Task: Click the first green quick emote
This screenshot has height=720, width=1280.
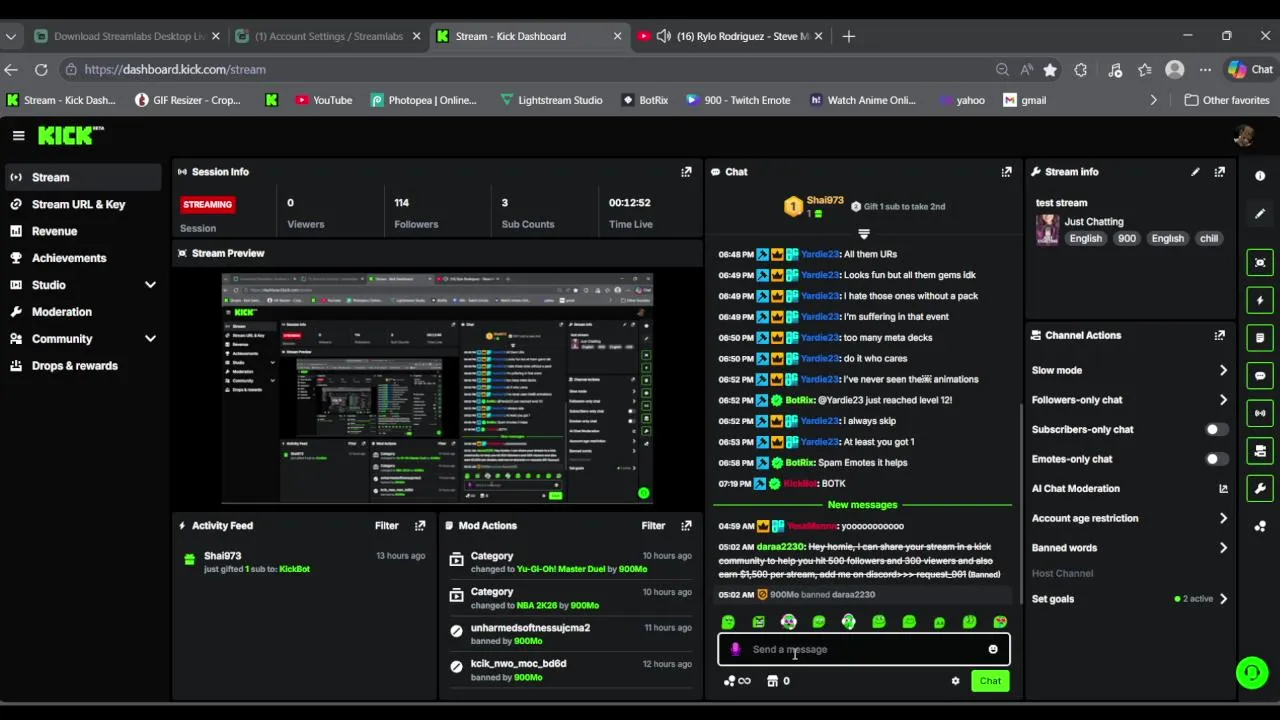Action: [x=728, y=622]
